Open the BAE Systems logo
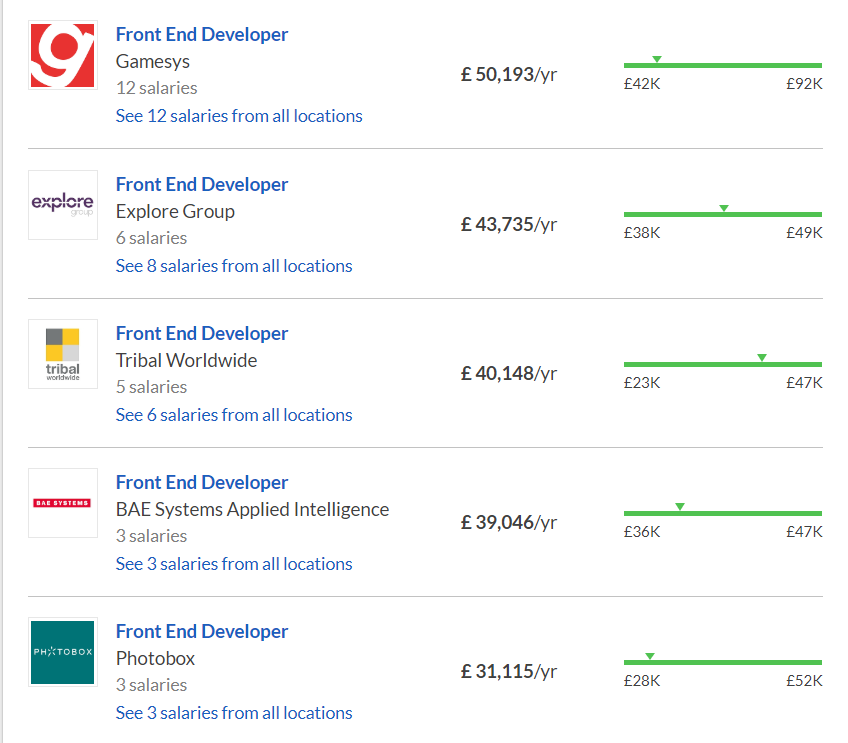 pos(63,503)
